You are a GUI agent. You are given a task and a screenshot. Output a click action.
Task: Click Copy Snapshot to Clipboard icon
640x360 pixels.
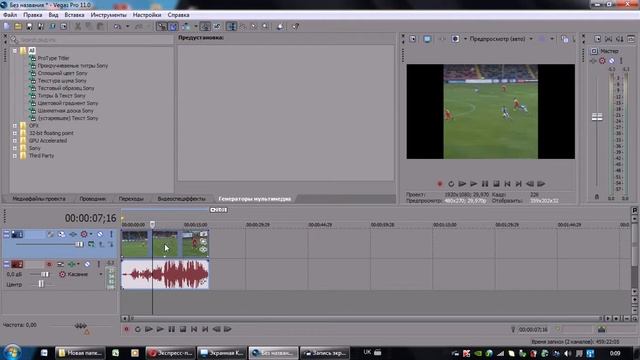[564, 39]
